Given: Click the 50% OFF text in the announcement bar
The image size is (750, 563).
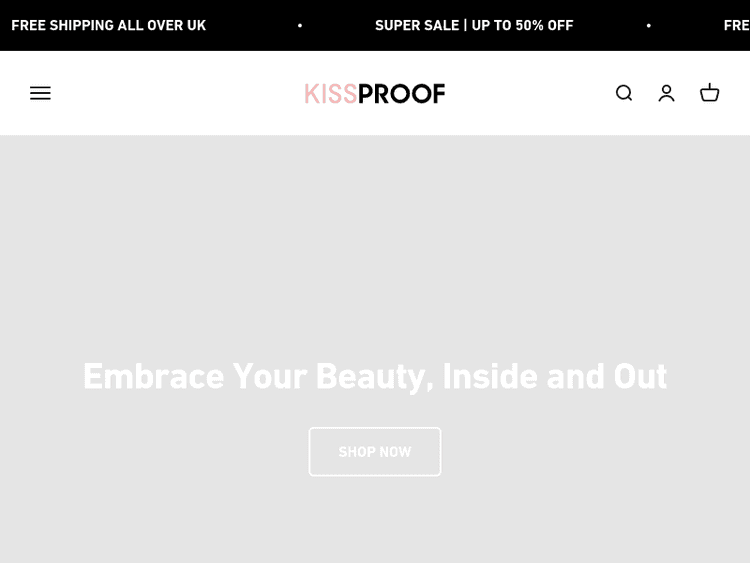Looking at the screenshot, I should point(544,25).
